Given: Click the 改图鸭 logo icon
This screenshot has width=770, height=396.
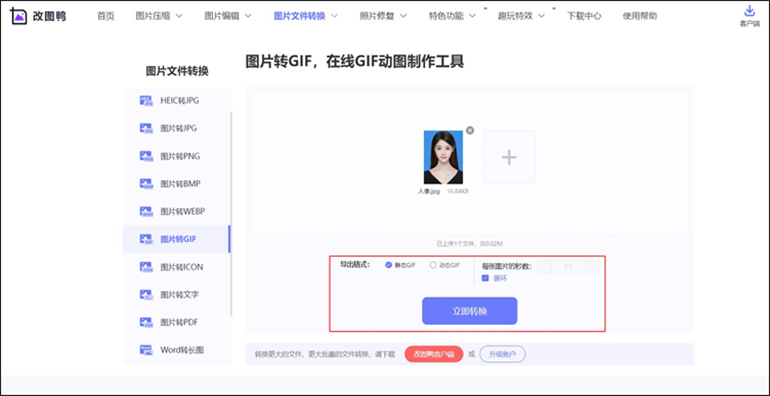Looking at the screenshot, I should pos(19,16).
